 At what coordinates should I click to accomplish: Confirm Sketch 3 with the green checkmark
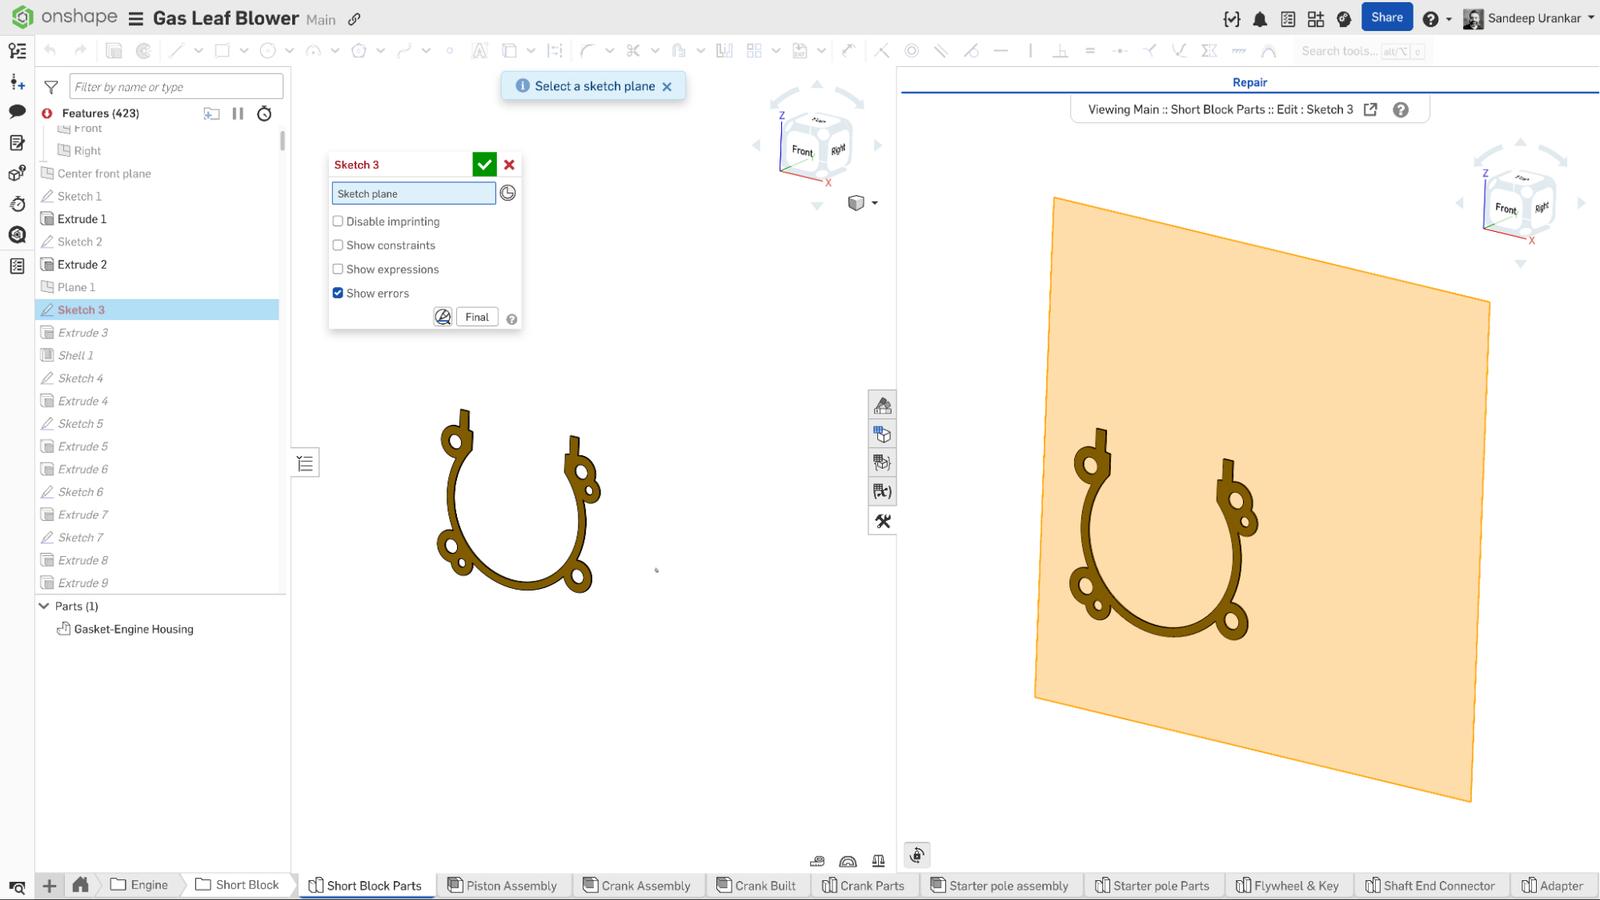click(485, 164)
